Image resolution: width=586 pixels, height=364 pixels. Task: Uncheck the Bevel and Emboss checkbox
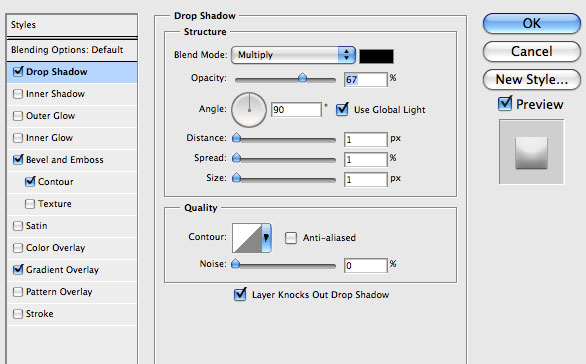point(18,160)
